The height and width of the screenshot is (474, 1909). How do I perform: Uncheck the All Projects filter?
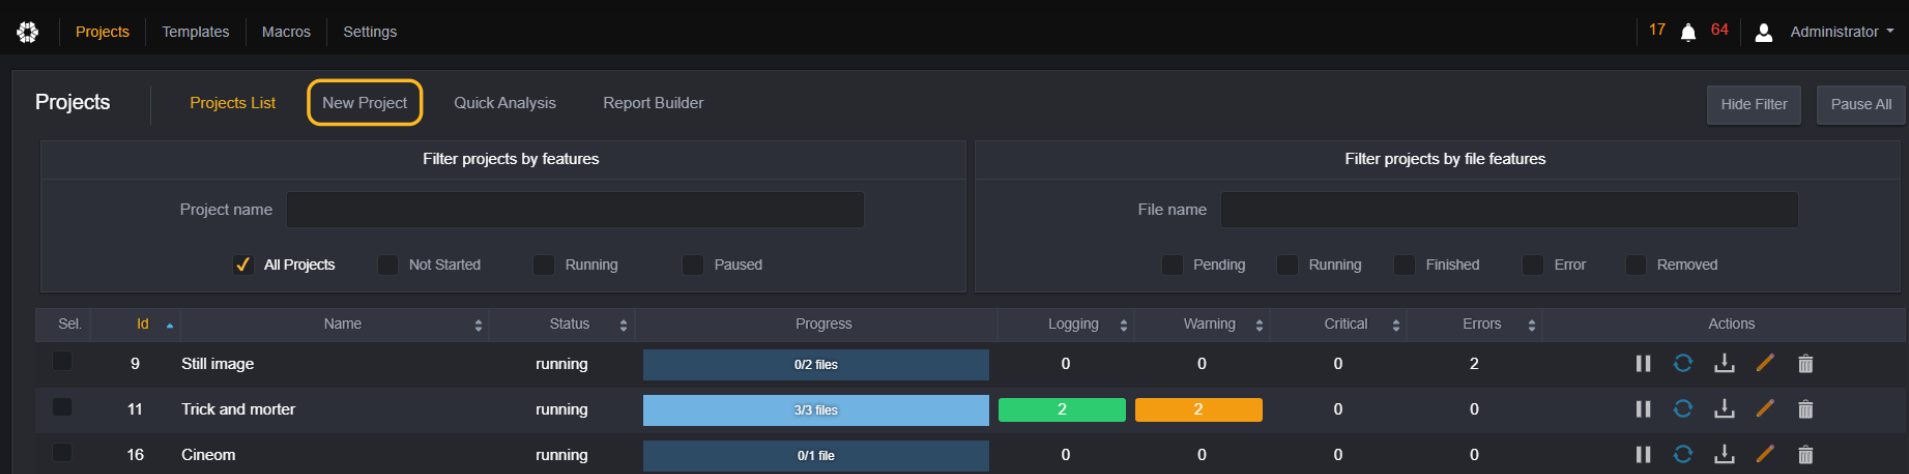point(243,264)
